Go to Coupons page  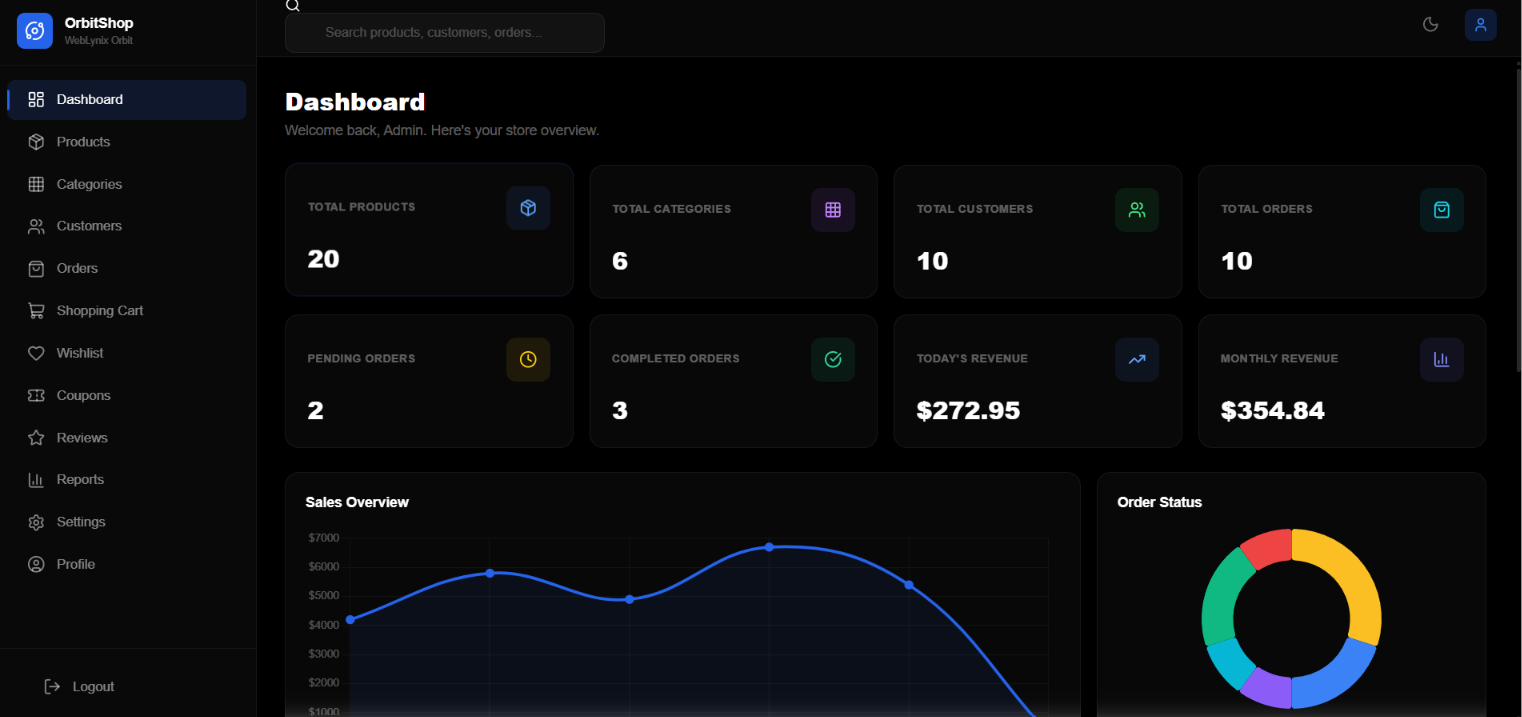(127, 395)
